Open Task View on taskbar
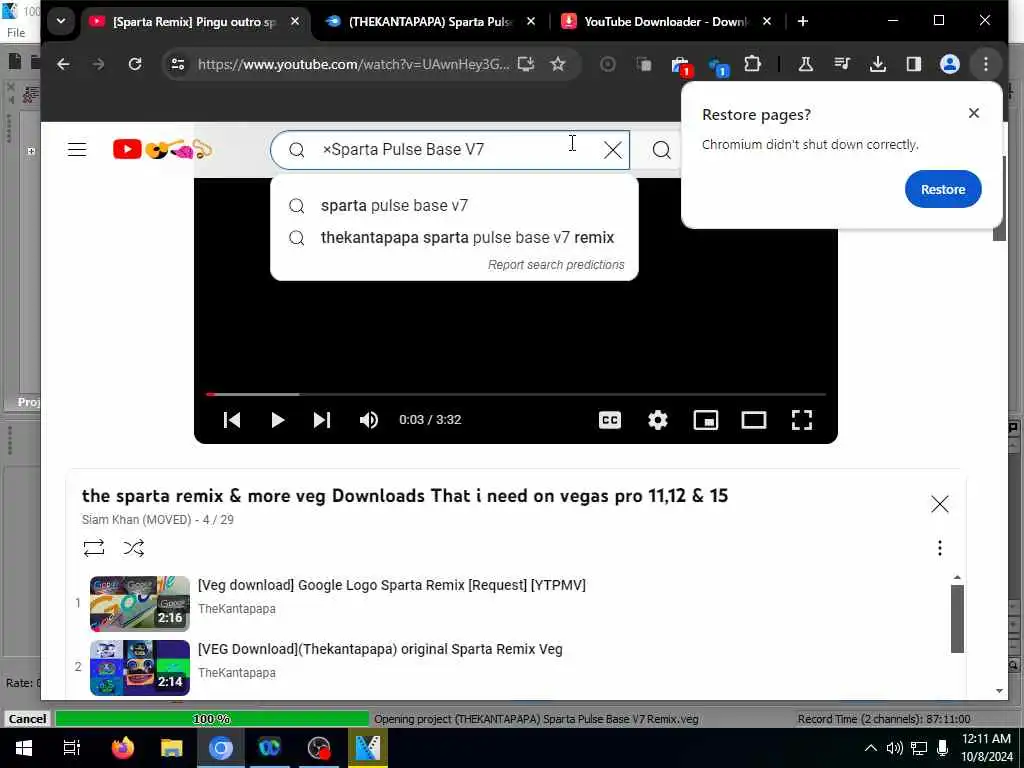This screenshot has width=1024, height=768. tap(72, 748)
